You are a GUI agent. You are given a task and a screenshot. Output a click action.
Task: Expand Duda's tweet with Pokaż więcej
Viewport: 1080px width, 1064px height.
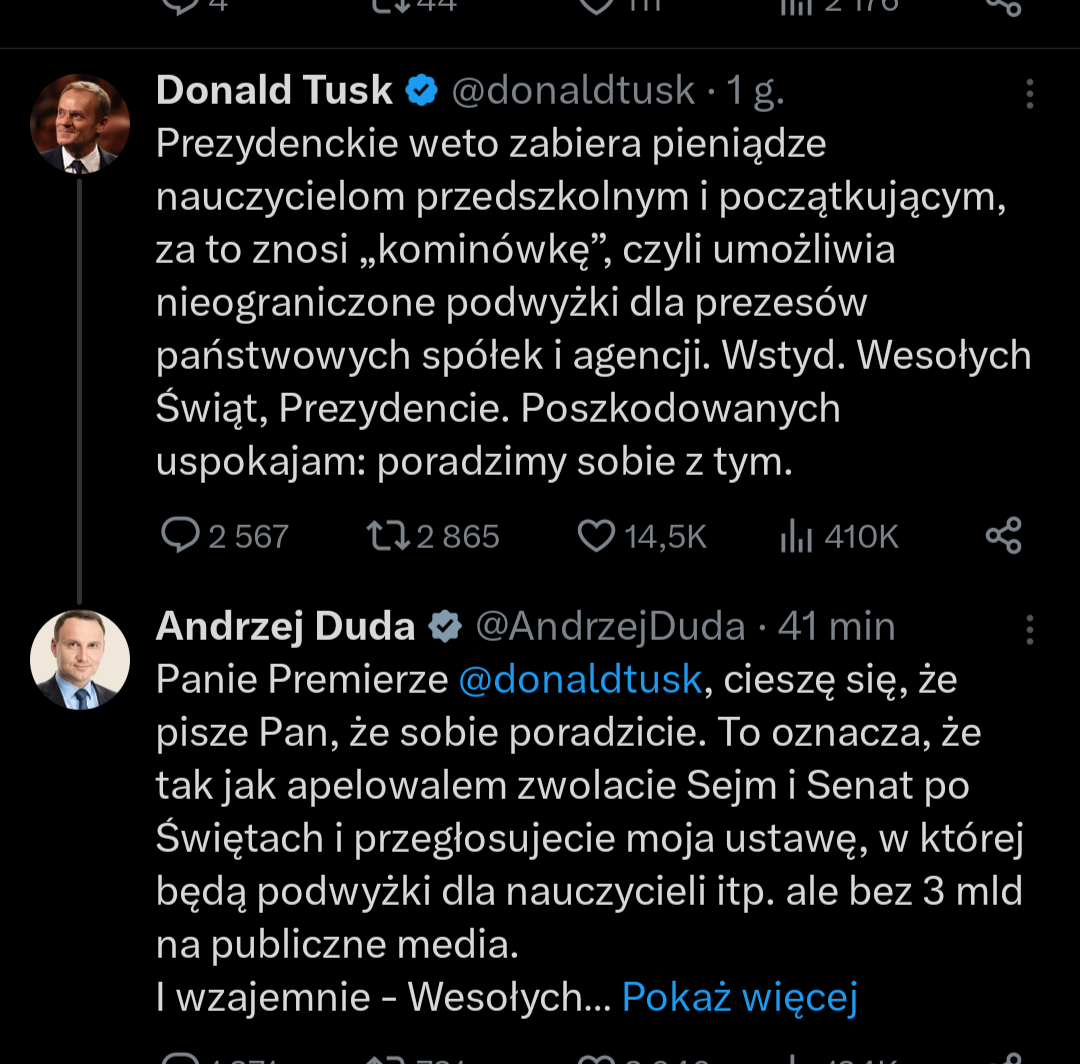739,997
